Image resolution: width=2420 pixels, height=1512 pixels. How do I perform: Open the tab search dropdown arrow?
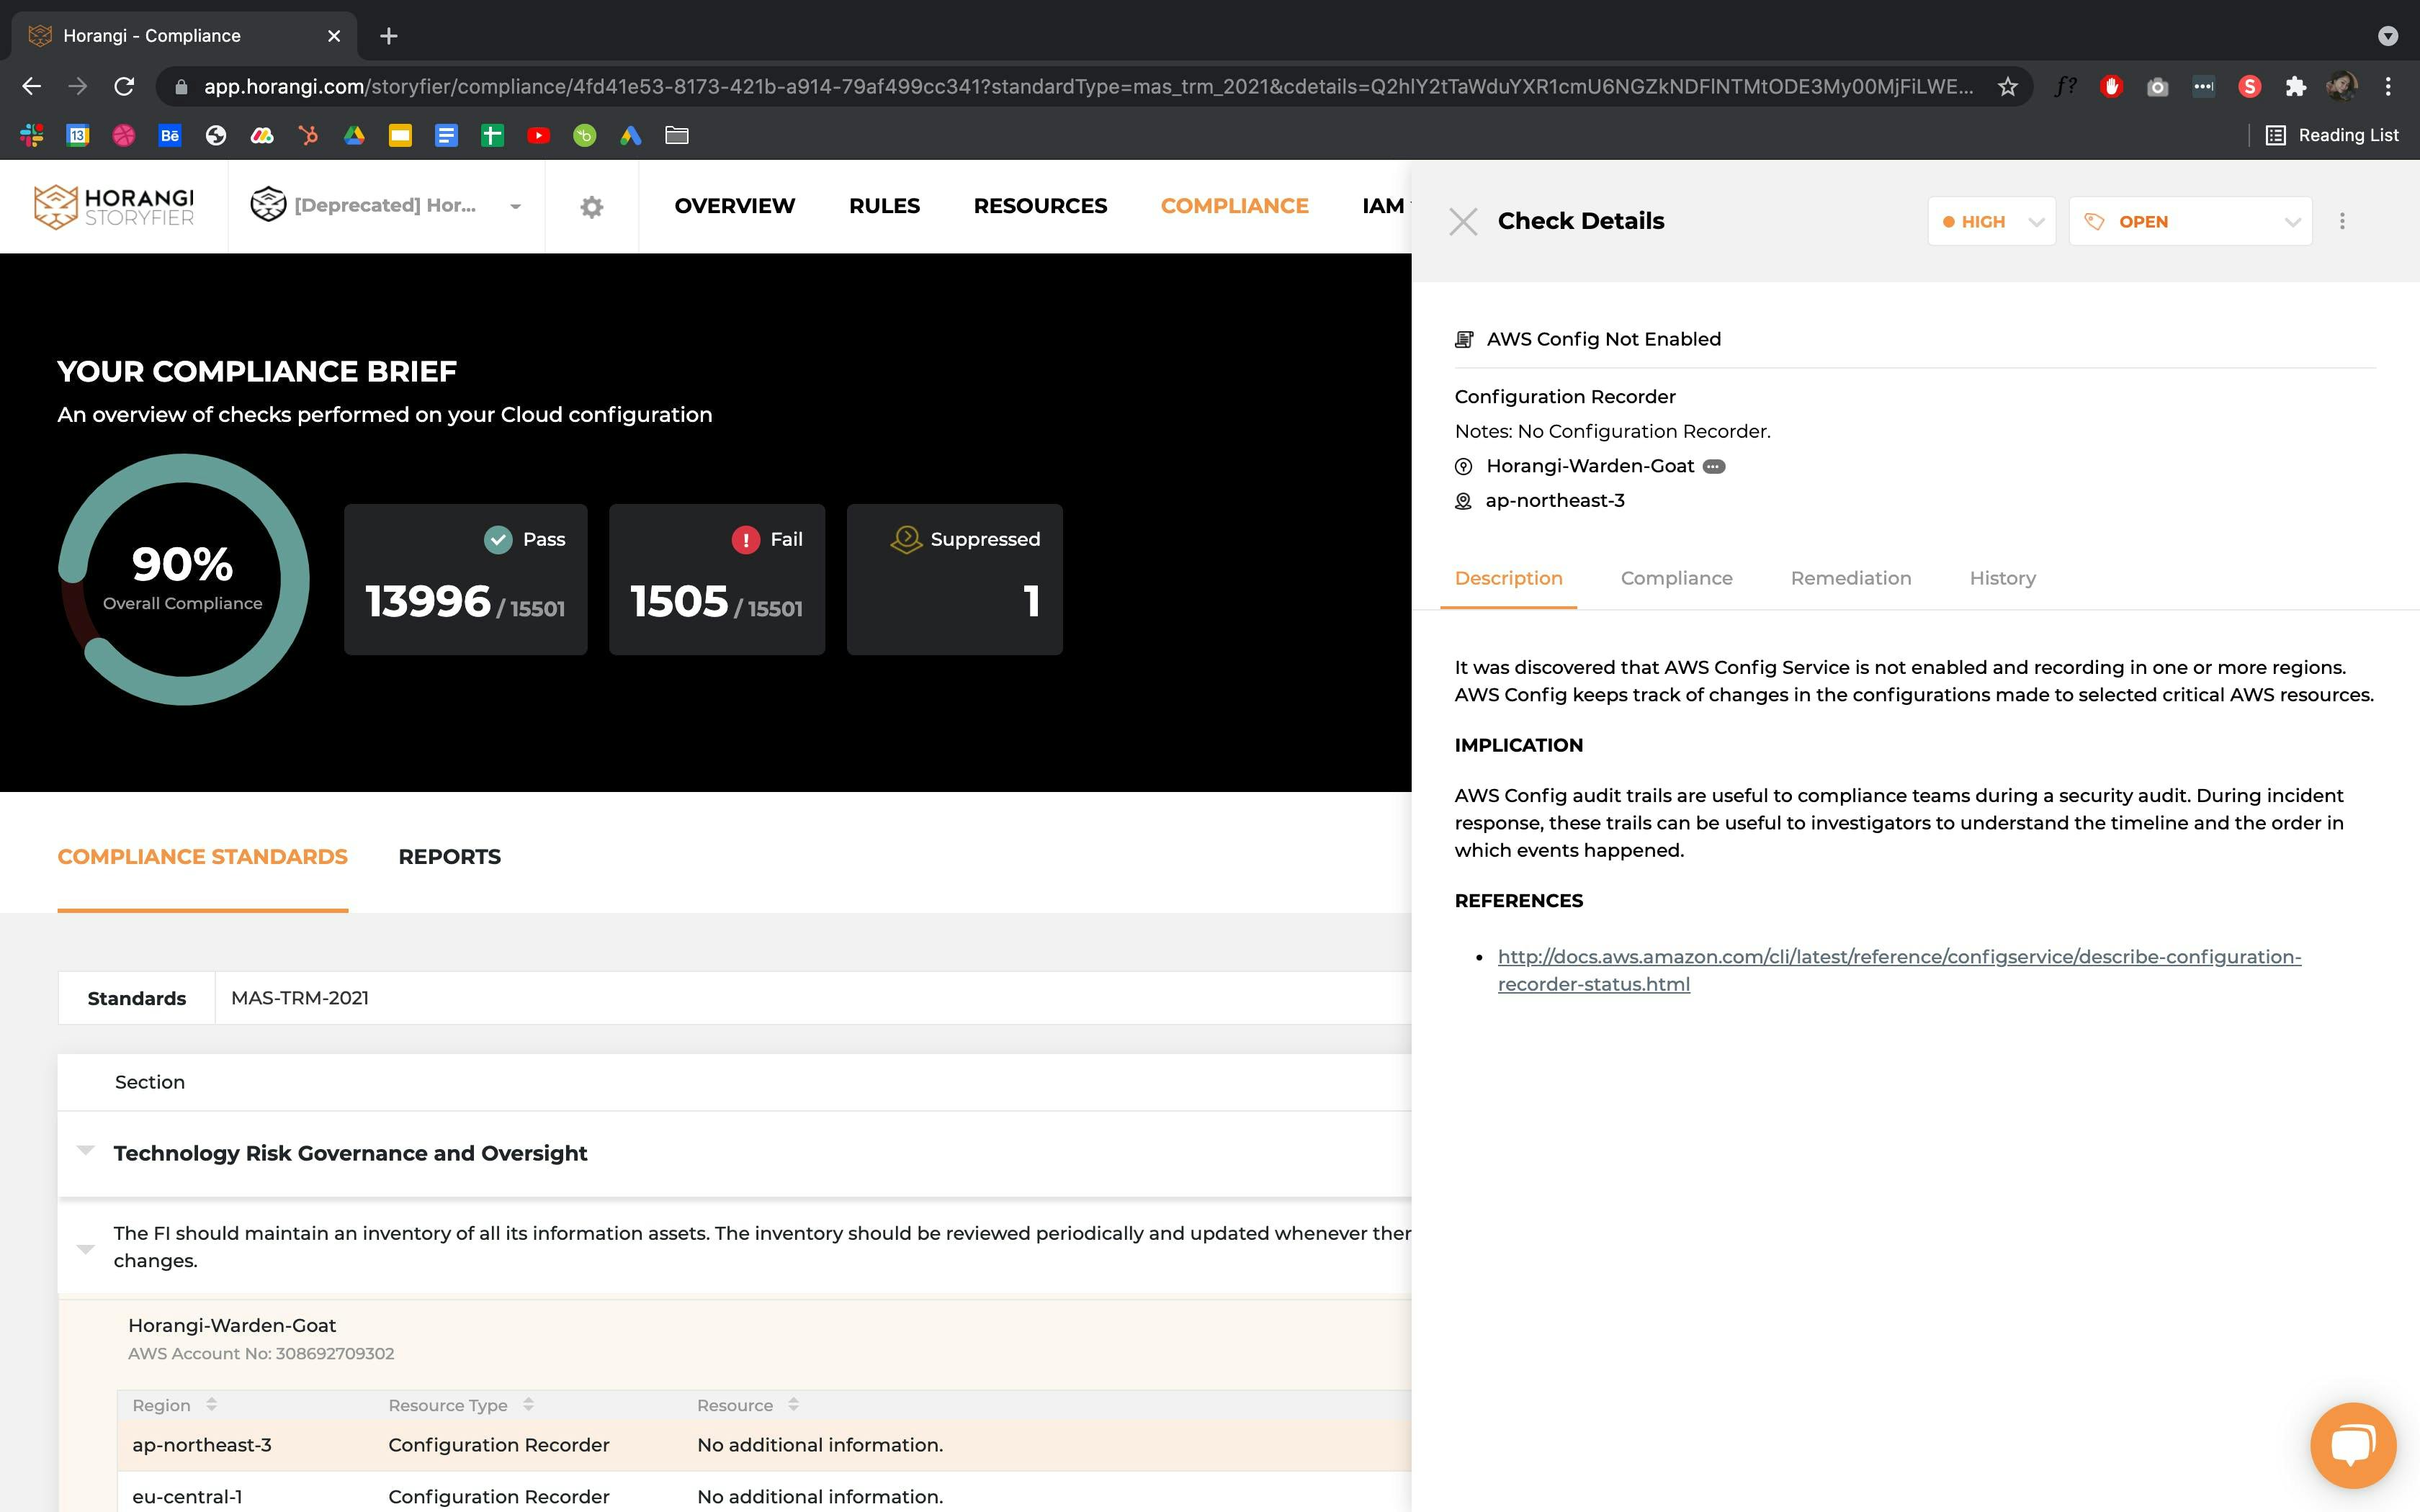pyautogui.click(x=2387, y=36)
